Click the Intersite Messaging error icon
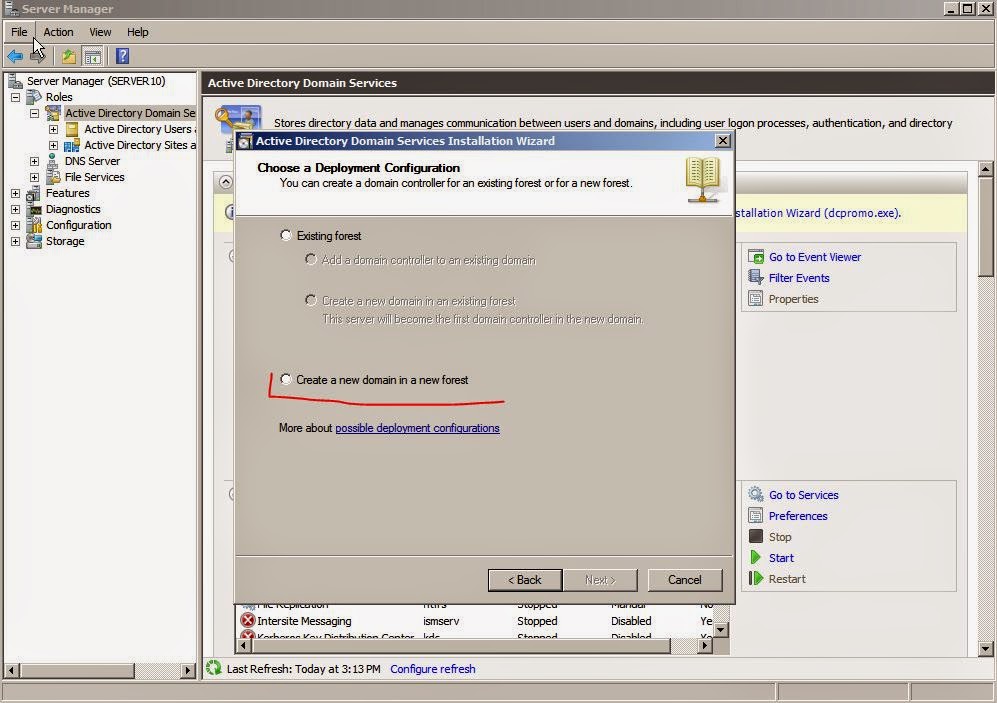 (247, 620)
